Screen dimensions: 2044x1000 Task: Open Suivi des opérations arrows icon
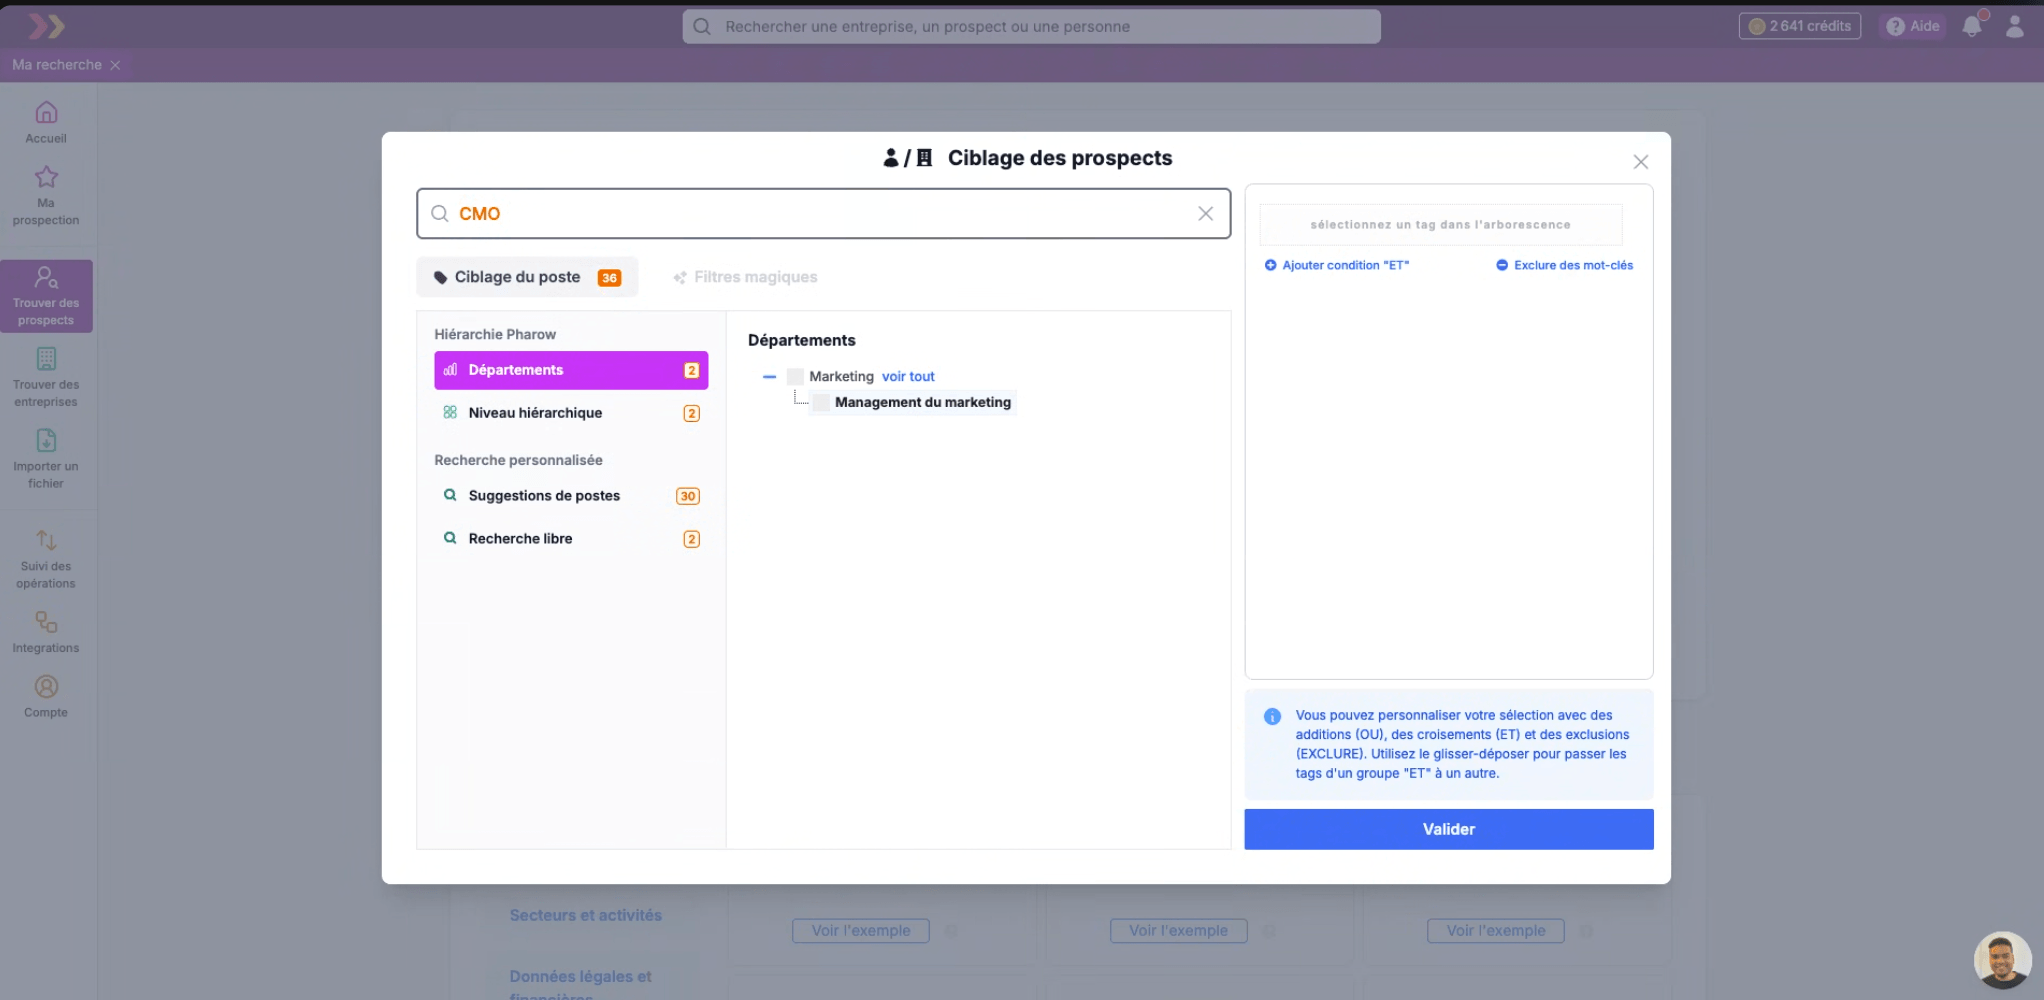(46, 540)
